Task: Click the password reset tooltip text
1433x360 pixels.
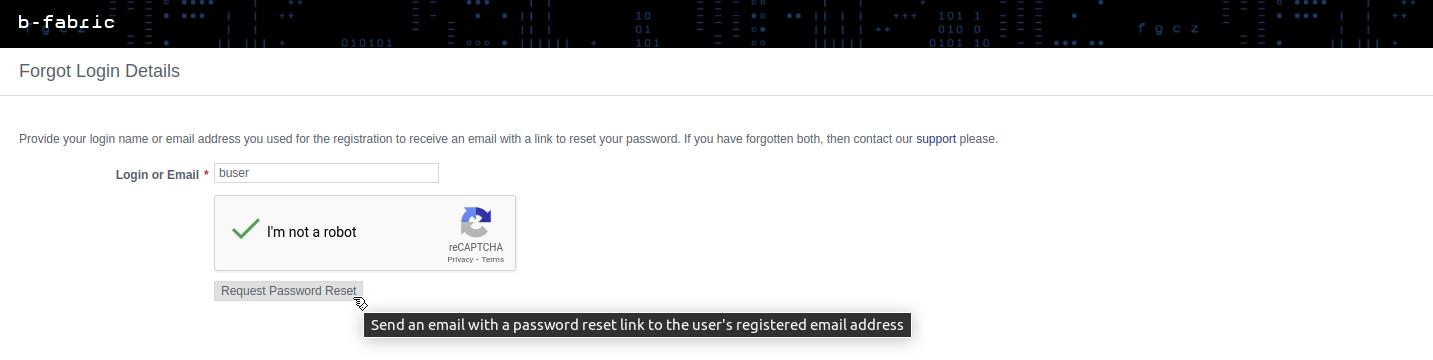Action: click(x=637, y=325)
